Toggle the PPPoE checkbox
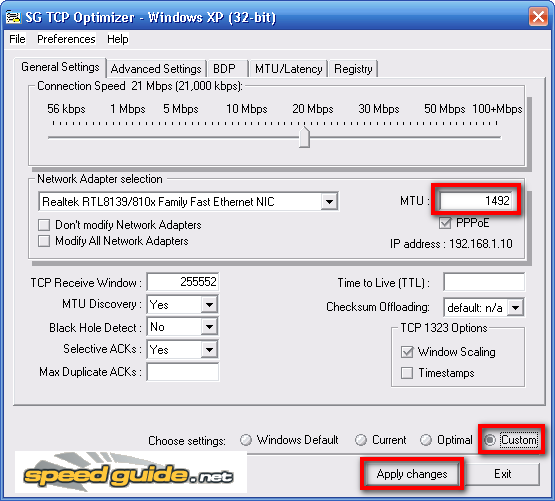 coord(445,223)
